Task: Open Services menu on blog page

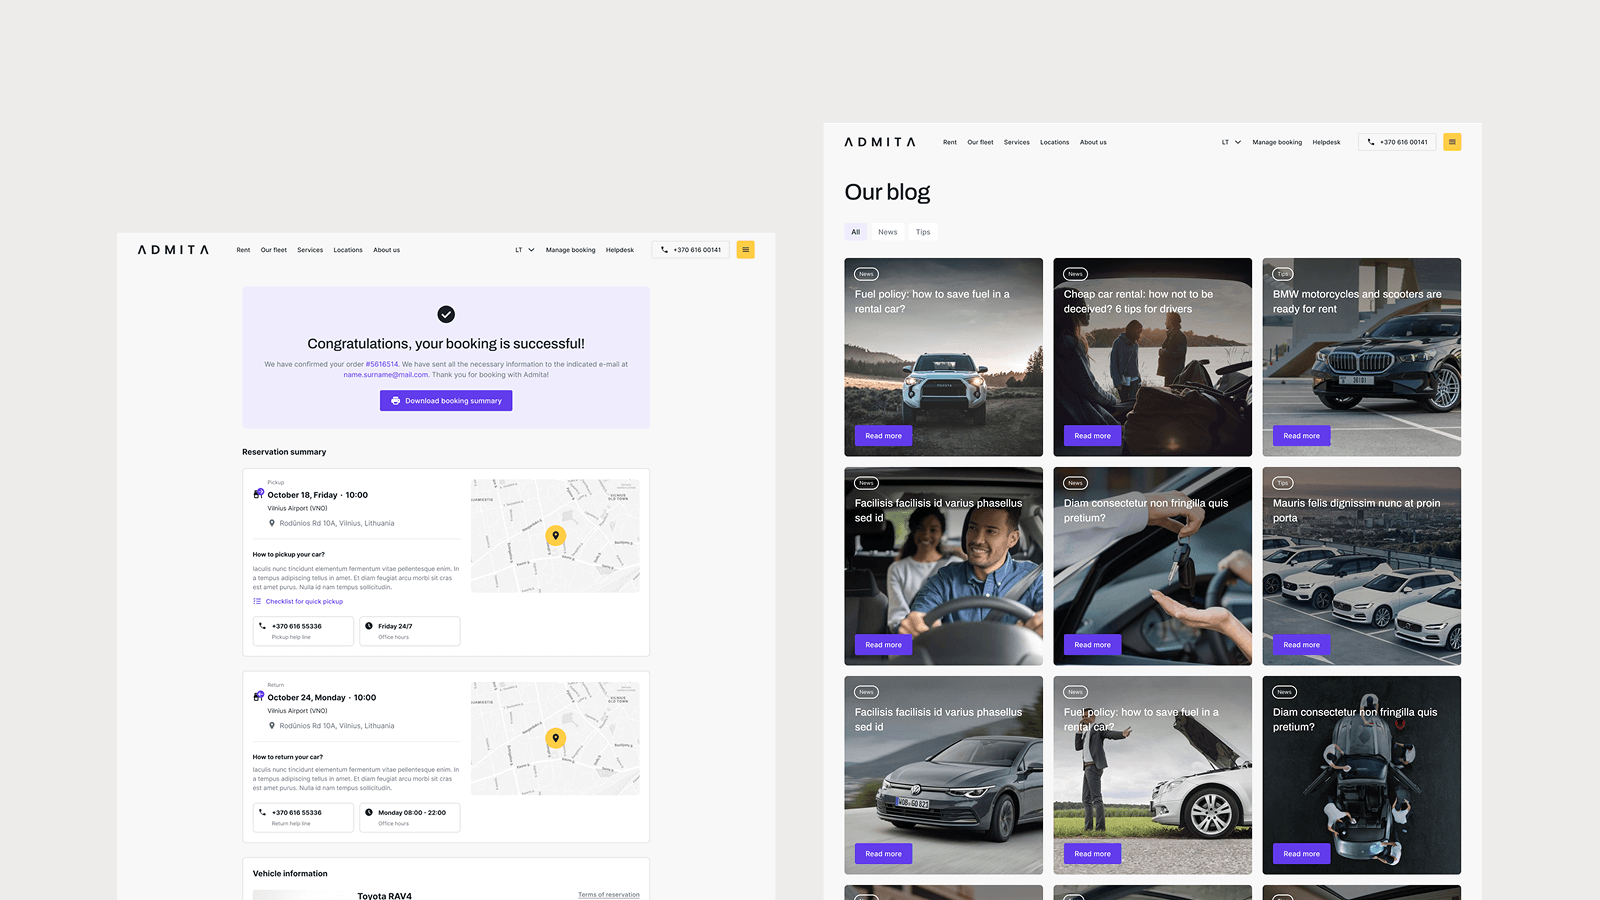Action: pyautogui.click(x=1017, y=142)
